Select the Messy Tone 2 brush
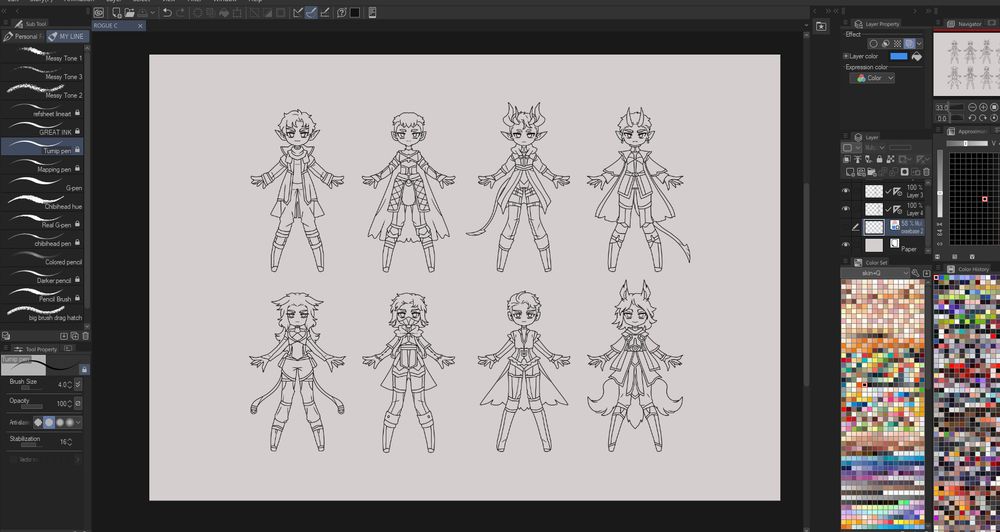1000x532 pixels. [x=42, y=92]
